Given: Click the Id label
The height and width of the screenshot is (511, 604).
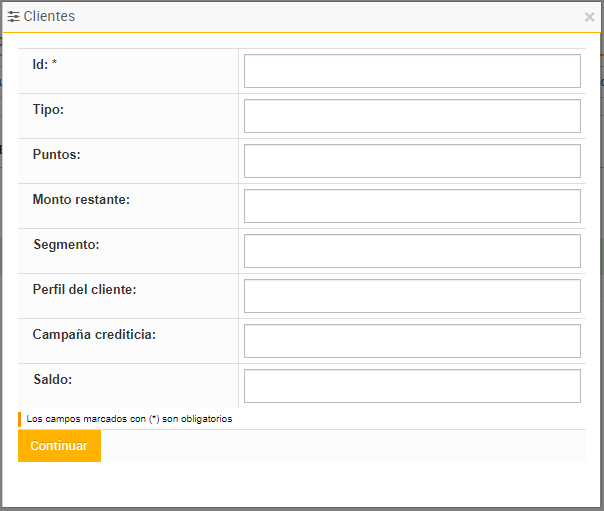Looking at the screenshot, I should (x=40, y=64).
